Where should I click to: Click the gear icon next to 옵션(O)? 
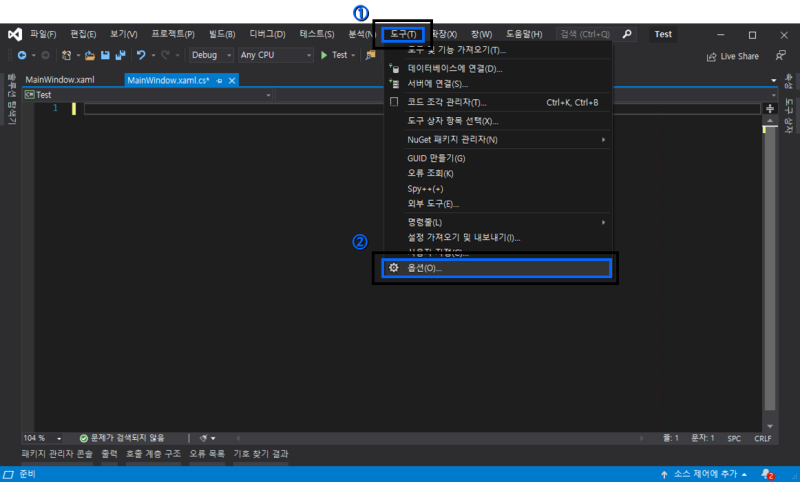pos(393,268)
